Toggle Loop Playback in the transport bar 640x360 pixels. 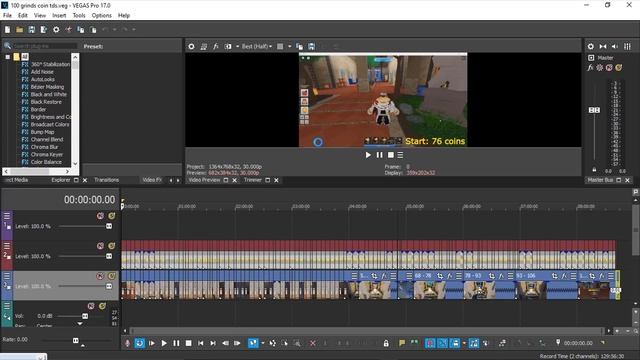[140, 343]
